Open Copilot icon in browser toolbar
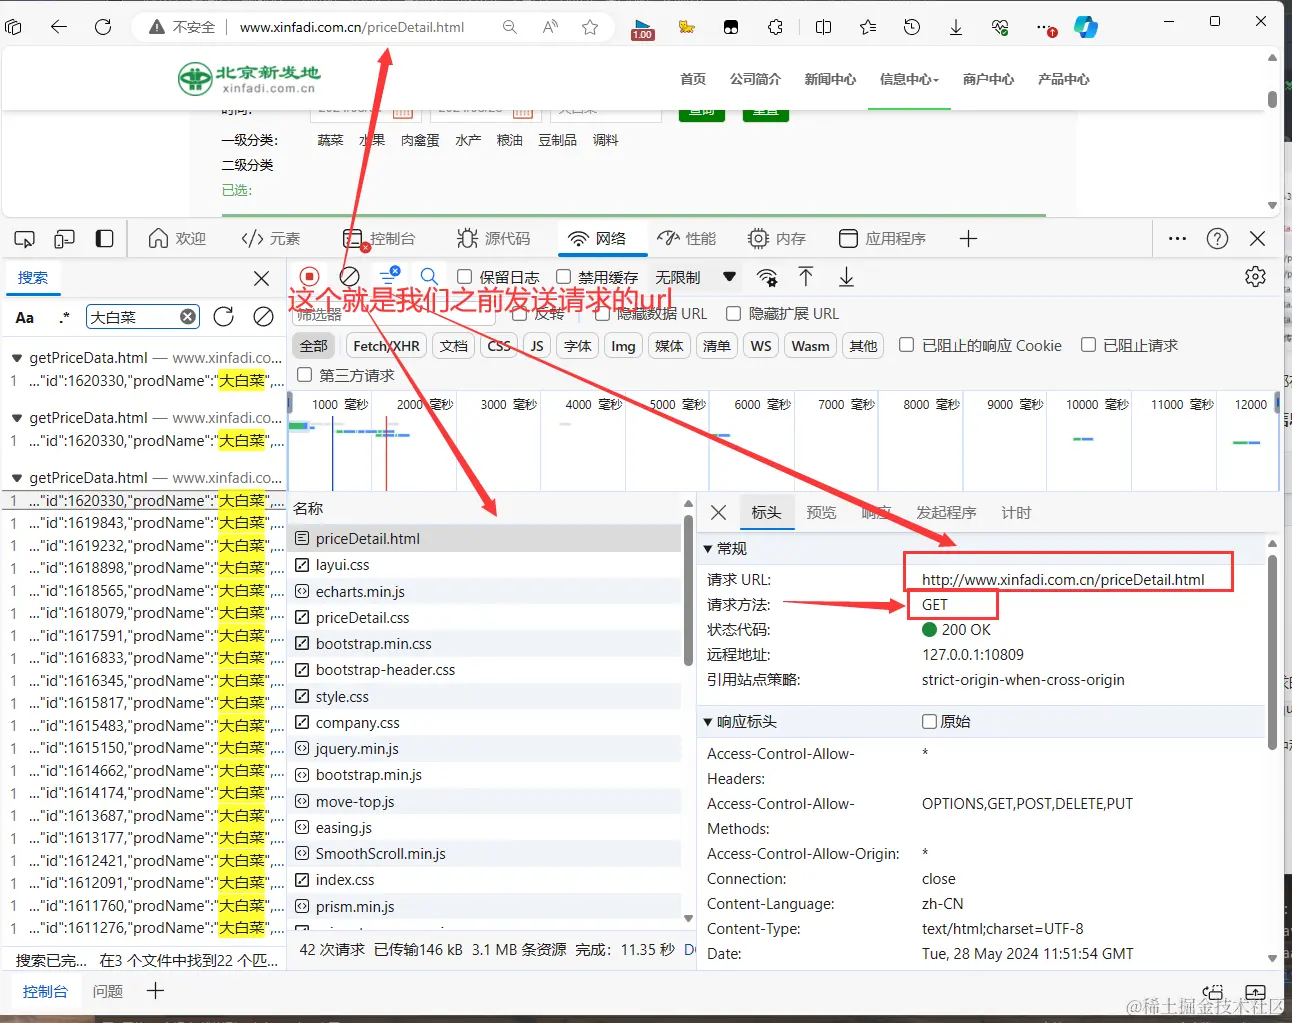This screenshot has height=1023, width=1292. click(1086, 27)
